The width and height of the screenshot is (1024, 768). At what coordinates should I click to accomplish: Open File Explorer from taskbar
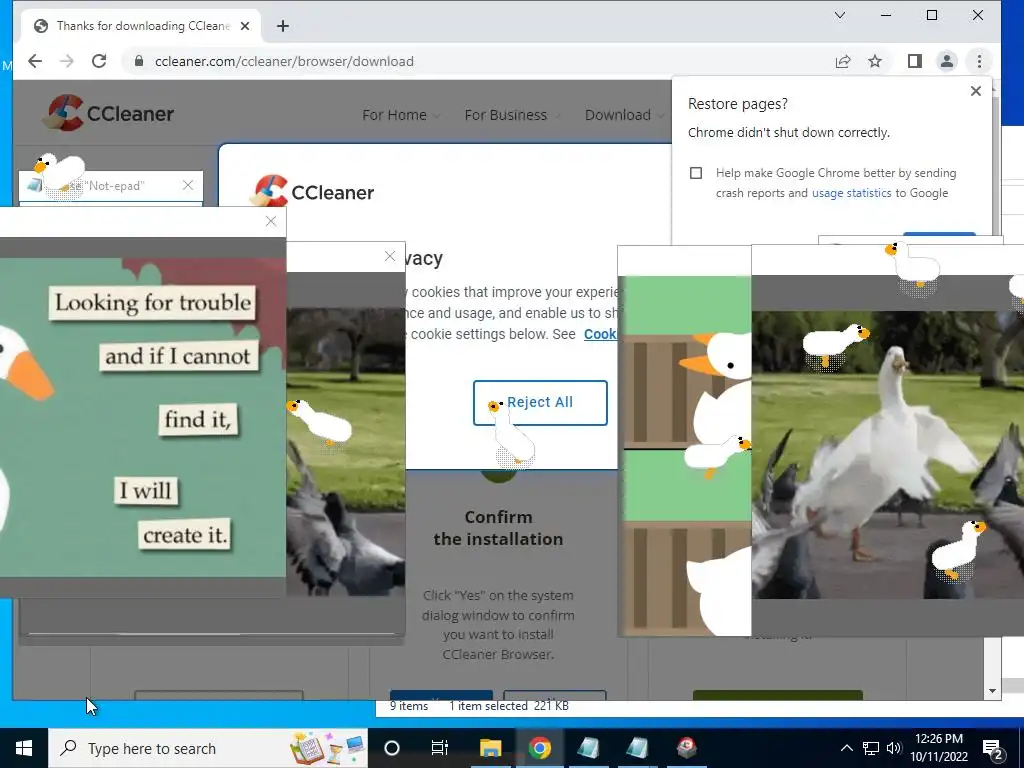[490, 748]
